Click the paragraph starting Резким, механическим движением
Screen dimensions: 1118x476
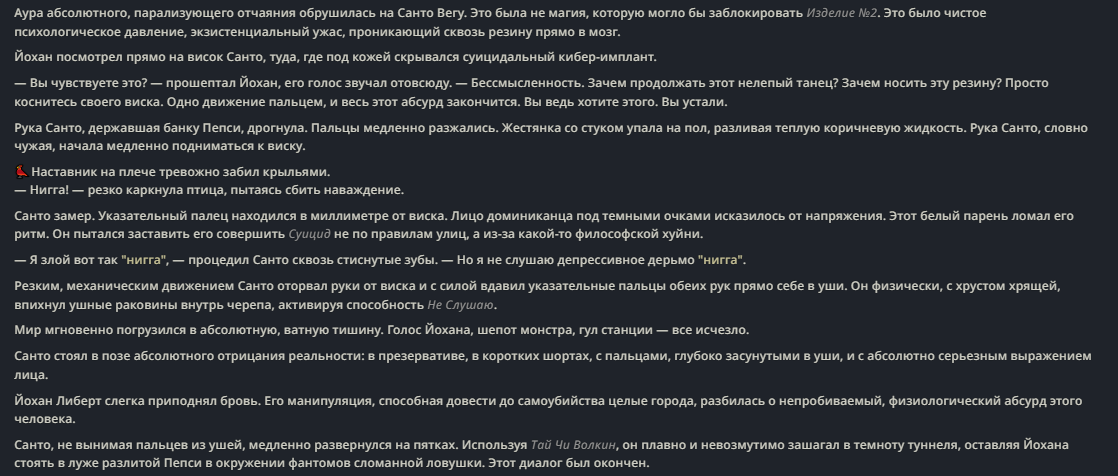[537, 296]
